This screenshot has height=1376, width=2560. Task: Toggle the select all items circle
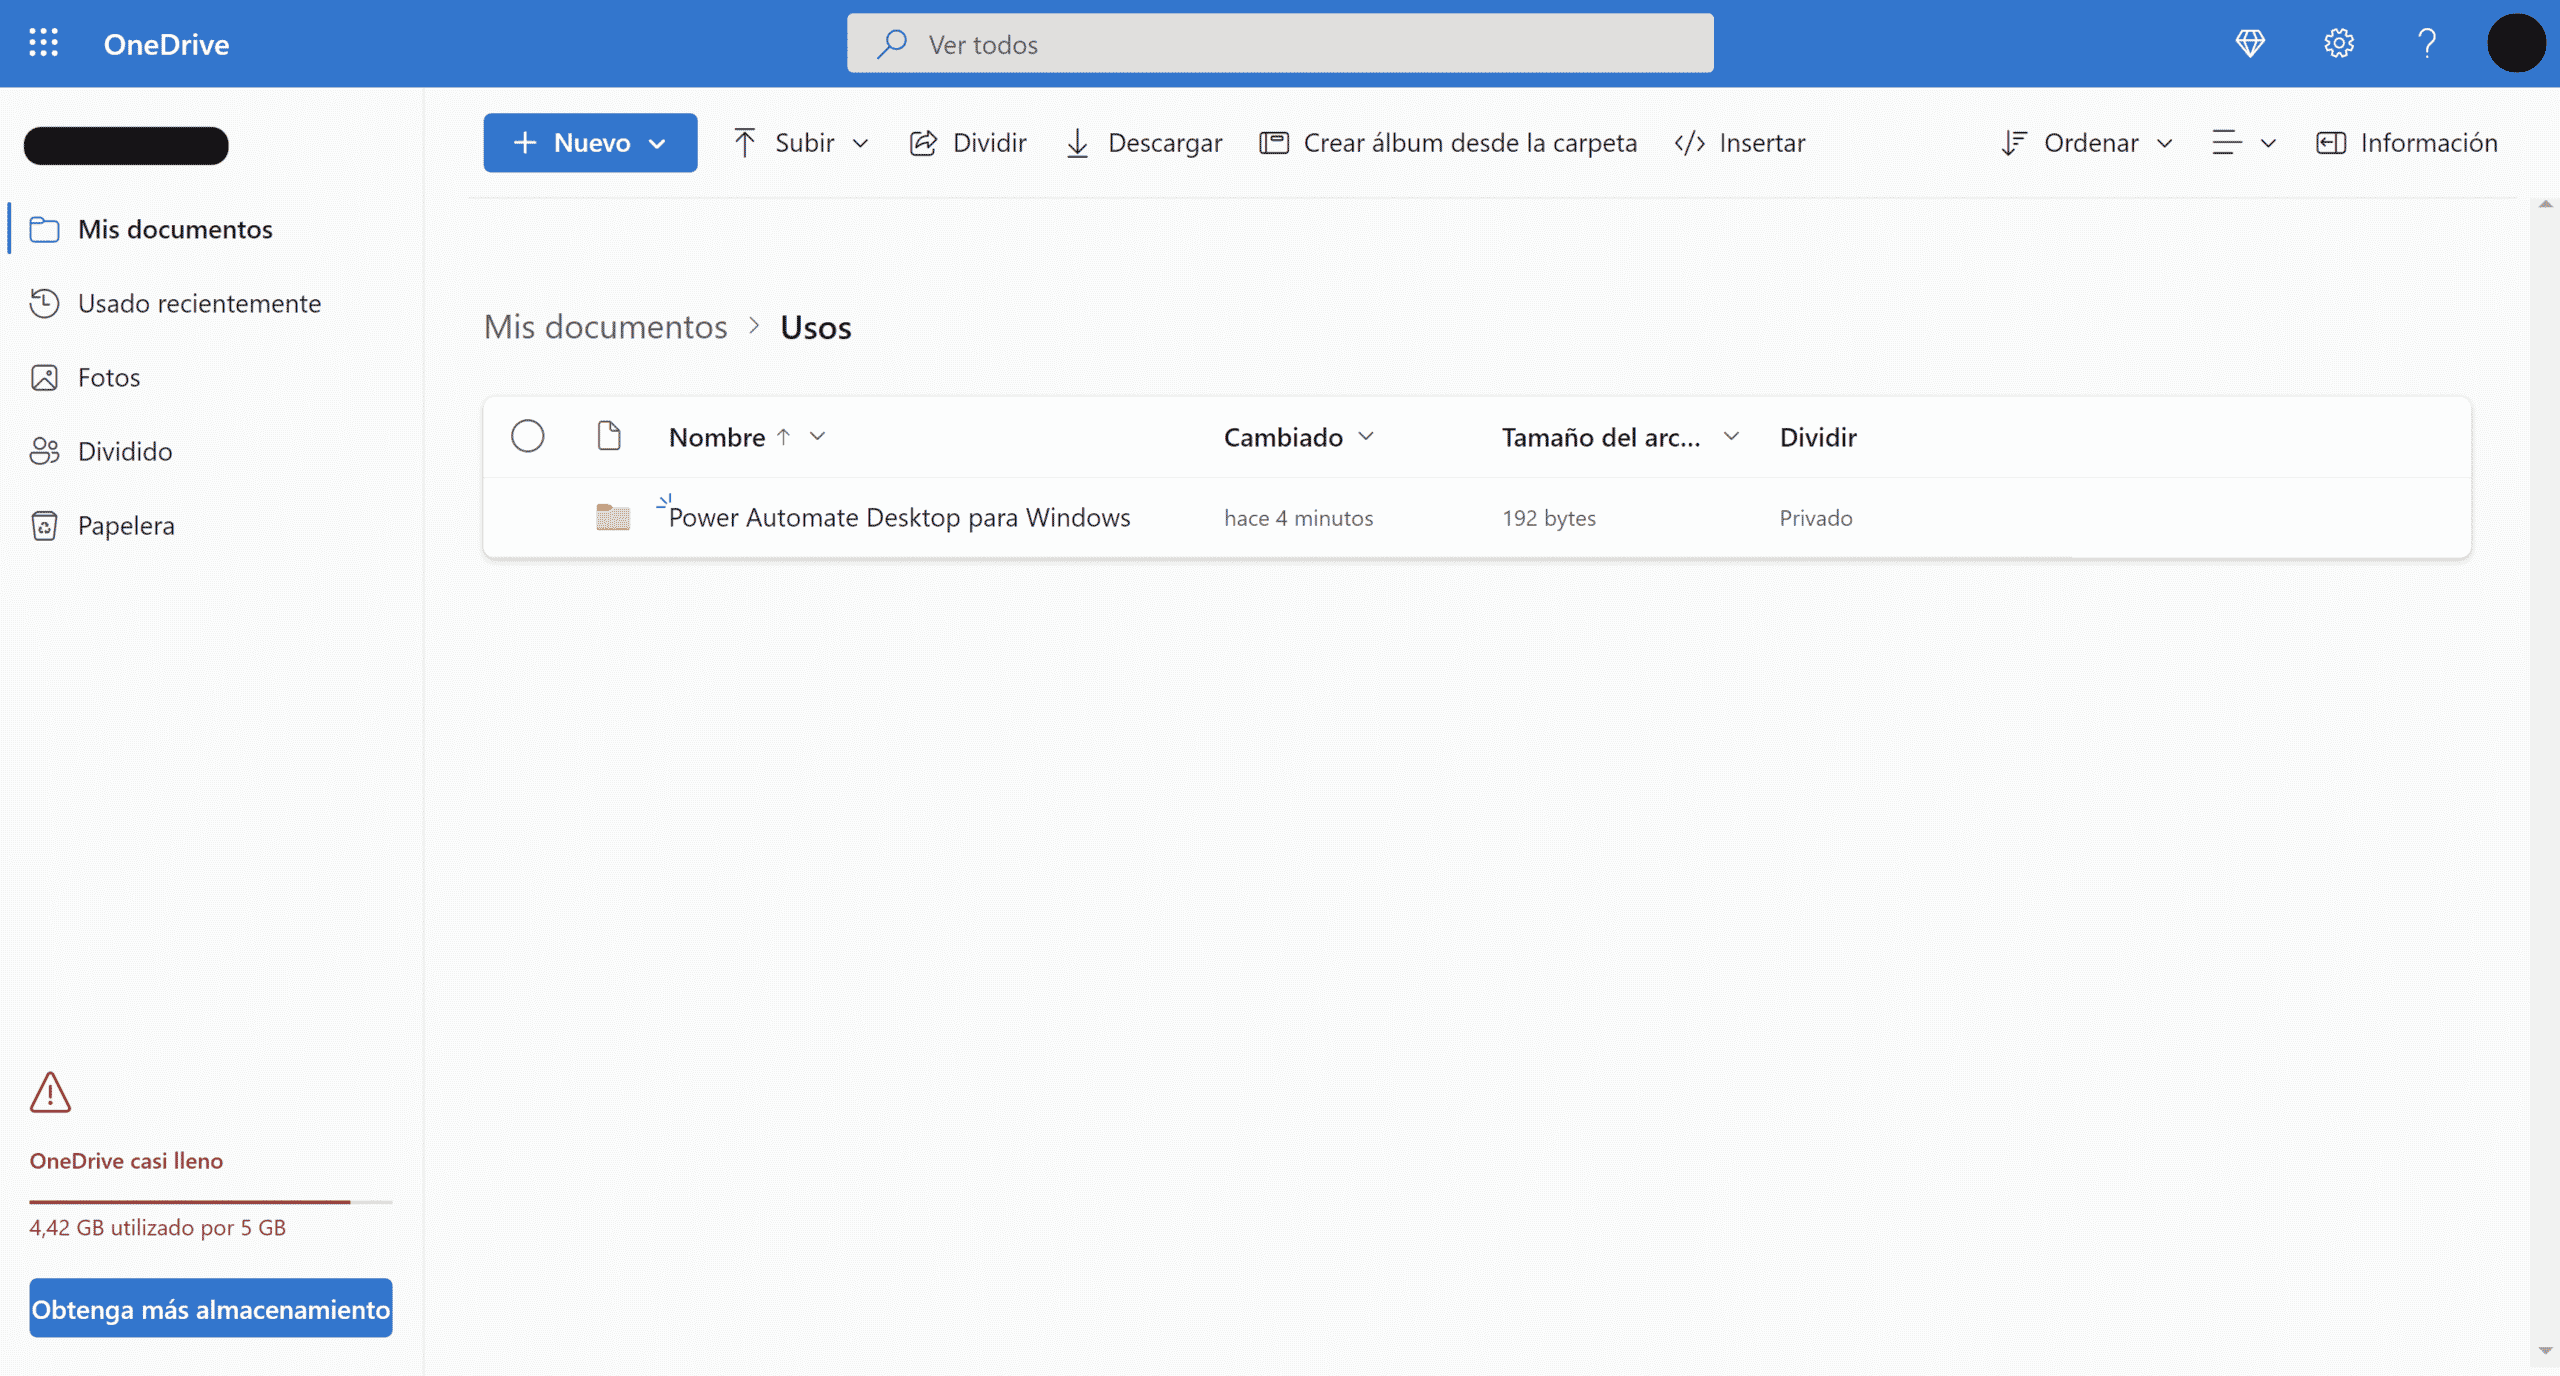(528, 436)
